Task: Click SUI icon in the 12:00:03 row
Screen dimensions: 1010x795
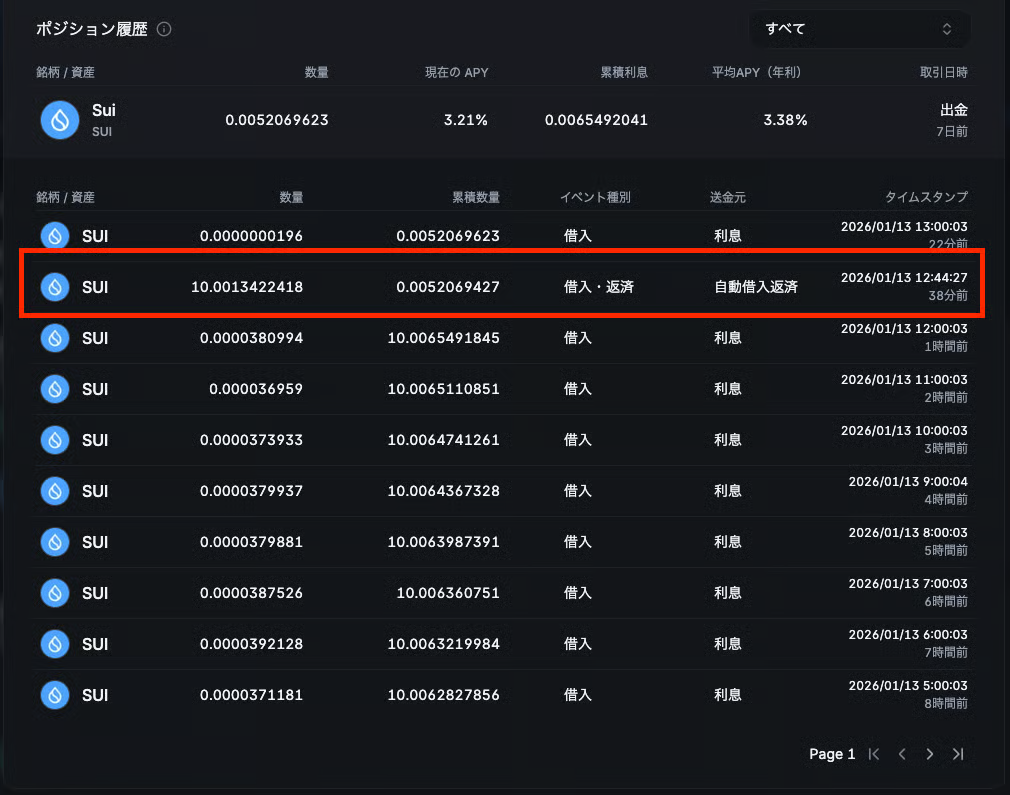Action: coord(55,338)
